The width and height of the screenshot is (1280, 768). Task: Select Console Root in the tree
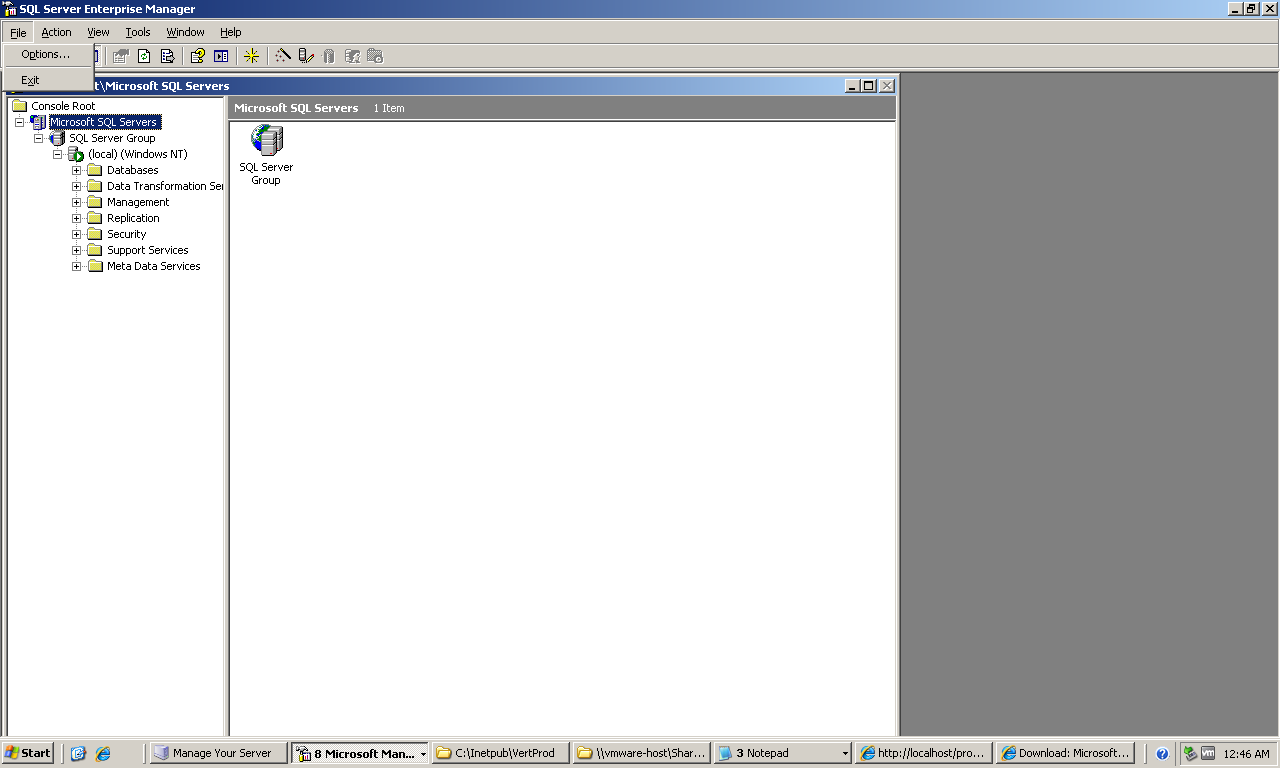click(x=63, y=106)
